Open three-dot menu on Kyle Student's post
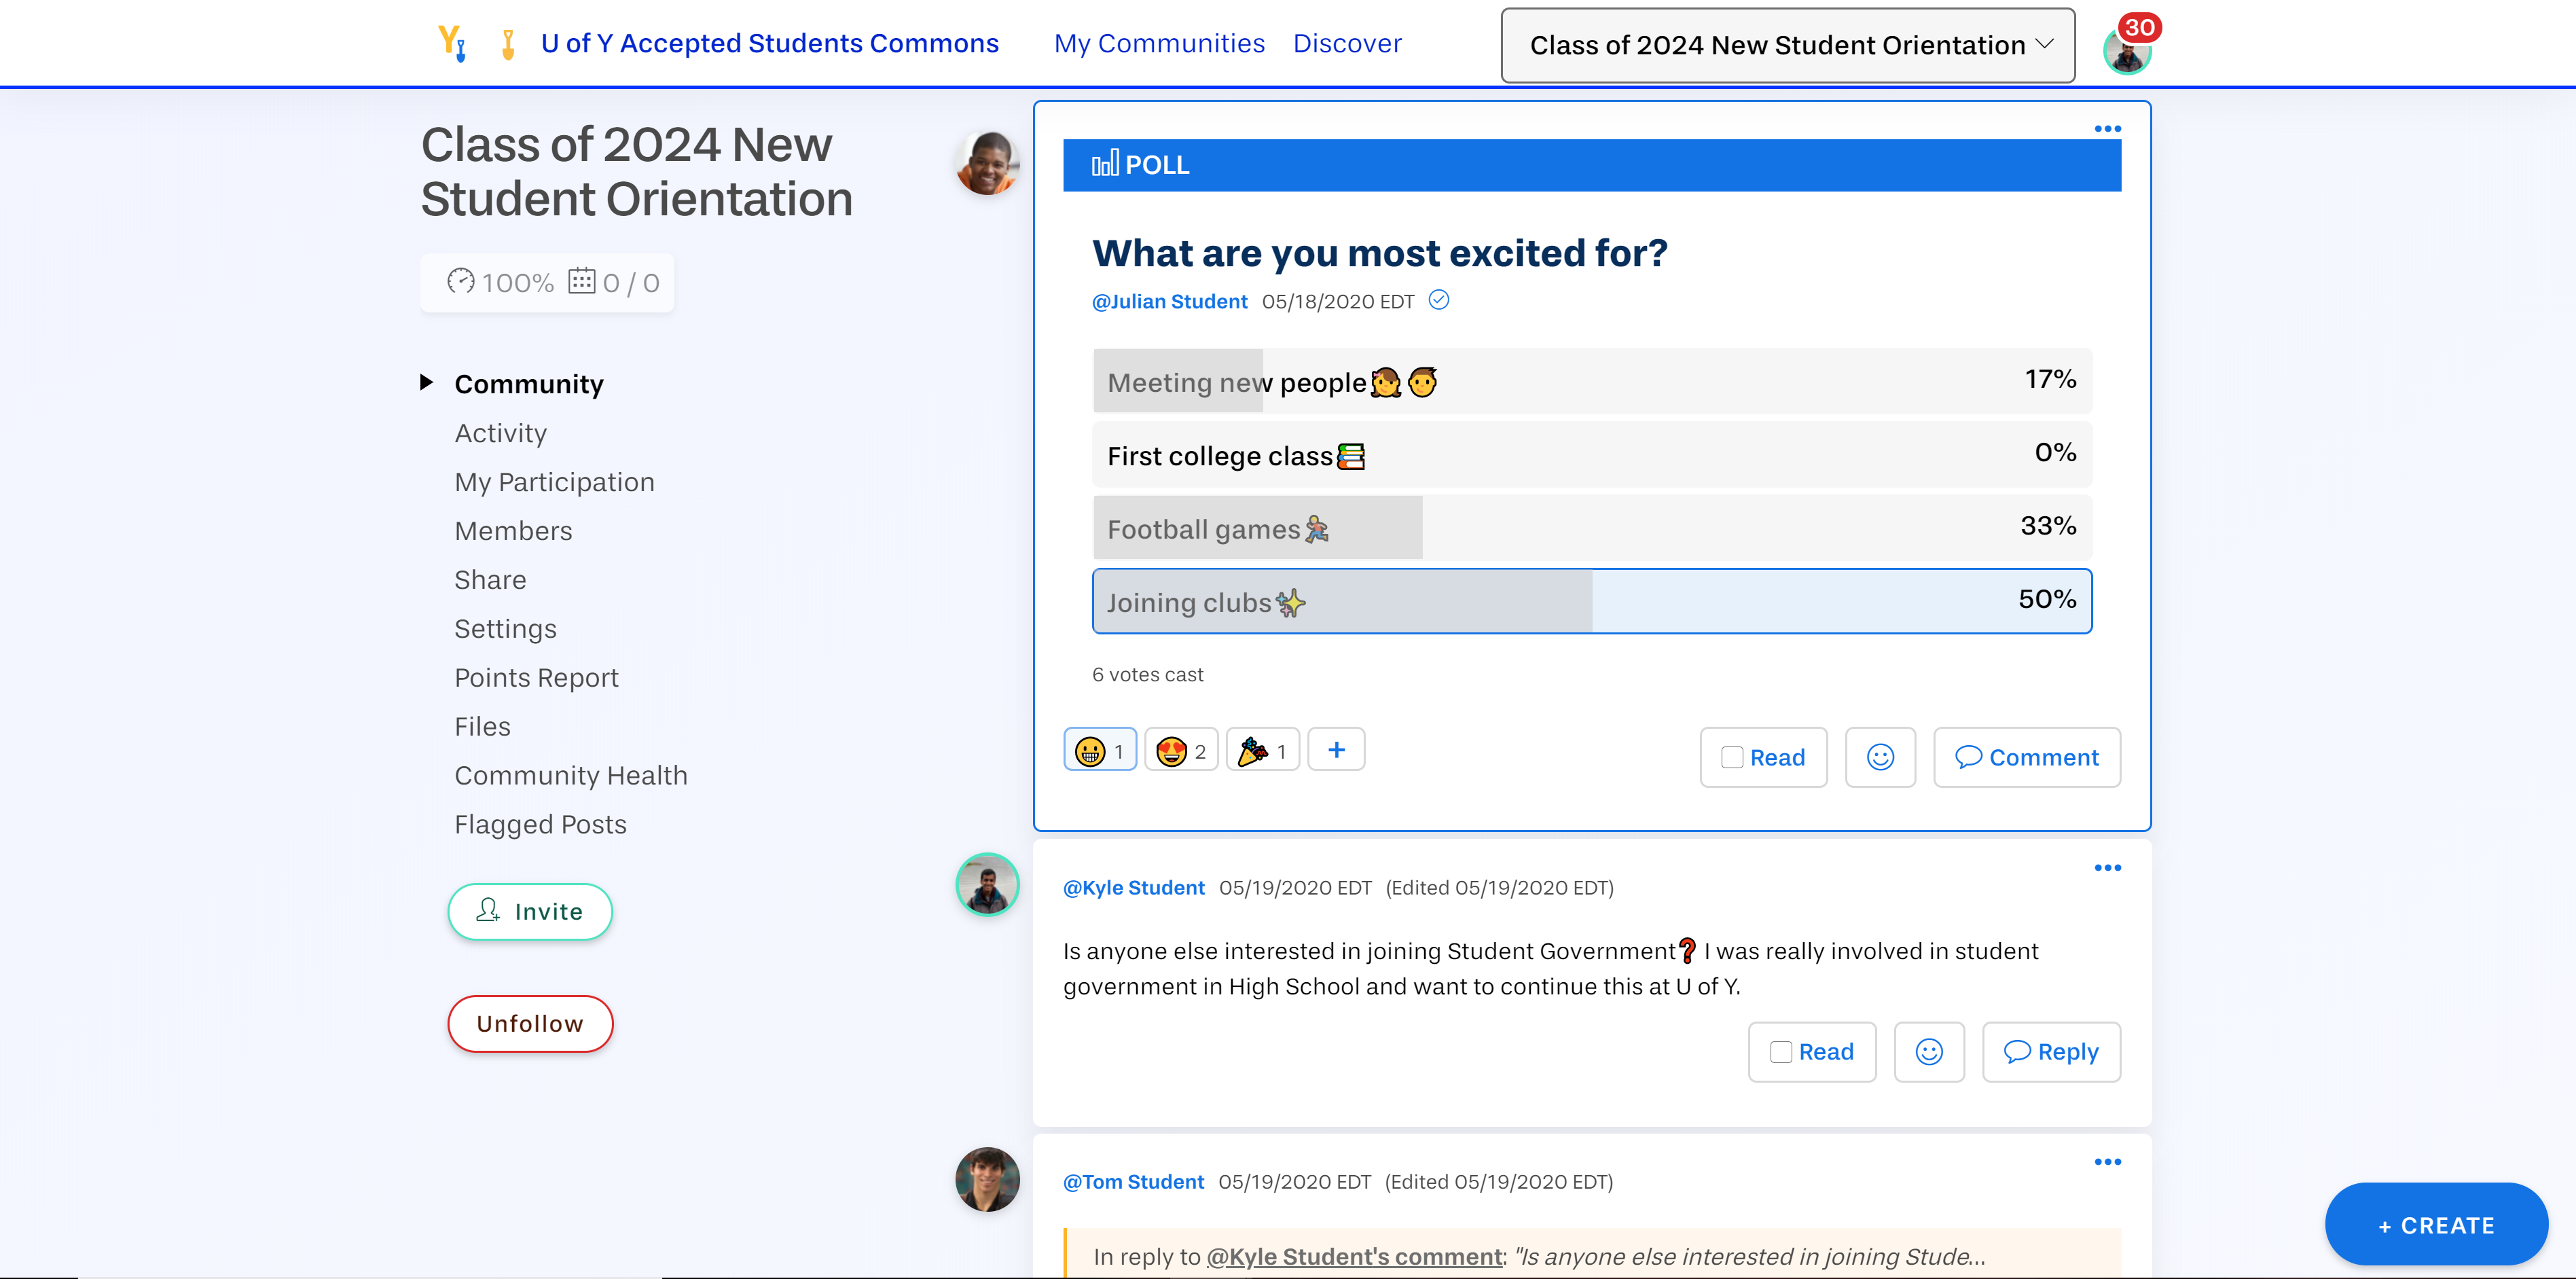 pos(2107,868)
